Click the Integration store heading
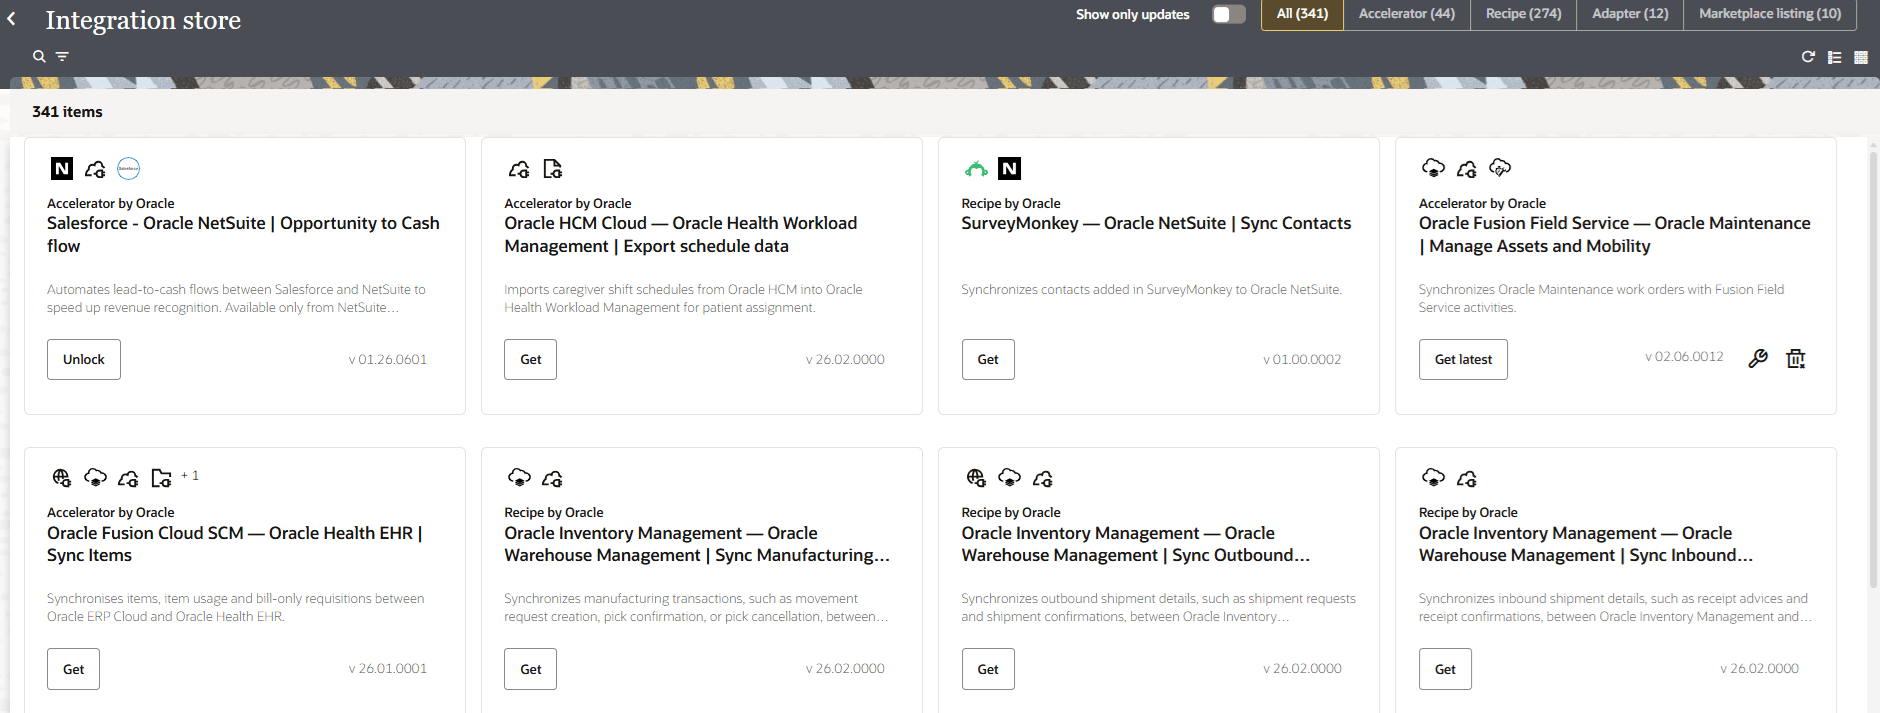Viewport: 1880px width, 713px height. pyautogui.click(x=143, y=20)
